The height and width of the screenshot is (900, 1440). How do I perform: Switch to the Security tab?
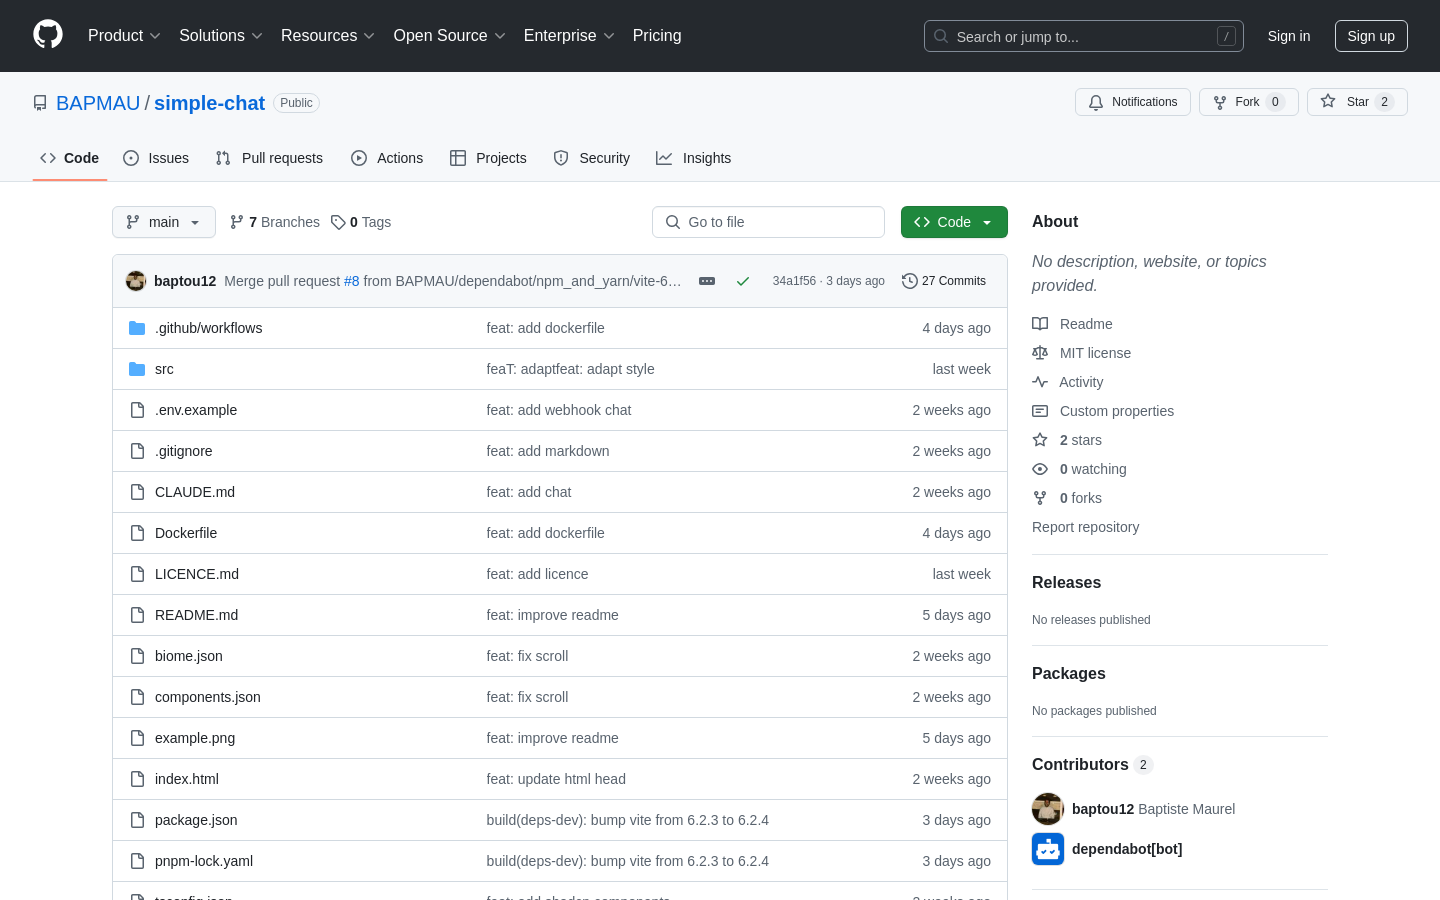coord(592,158)
